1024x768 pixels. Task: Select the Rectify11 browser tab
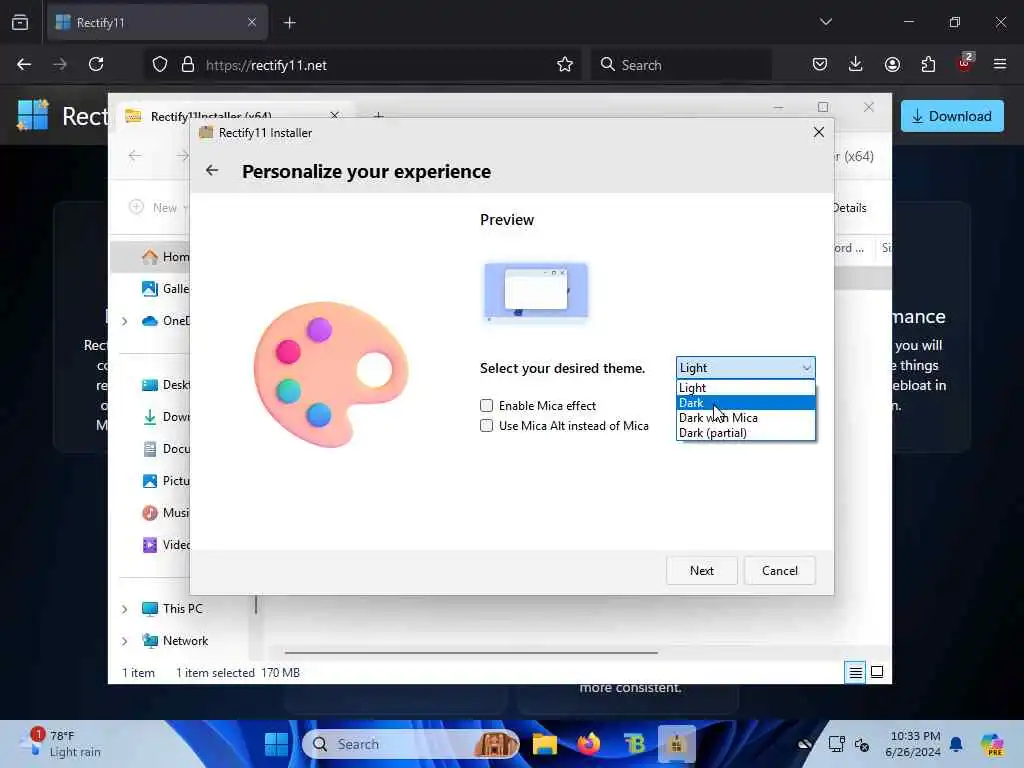tap(157, 22)
